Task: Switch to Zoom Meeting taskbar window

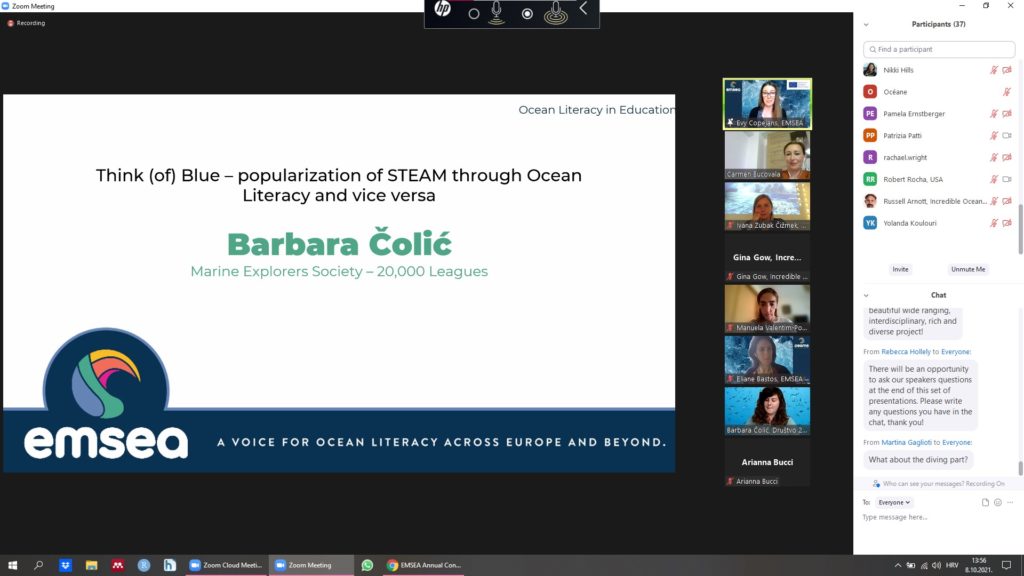Action: coord(311,565)
